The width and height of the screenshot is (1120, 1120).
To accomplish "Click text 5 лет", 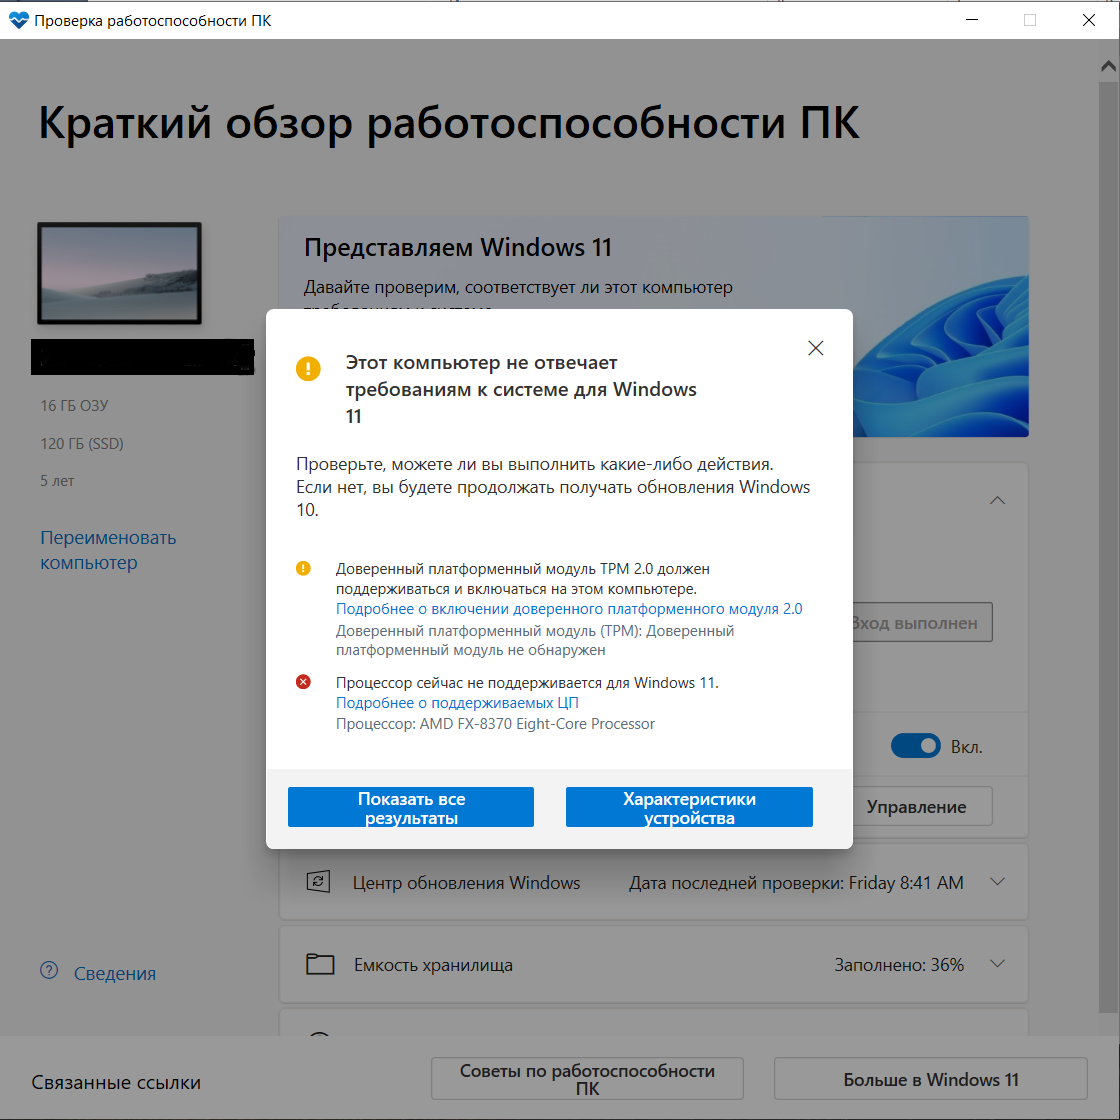I will click(x=57, y=481).
